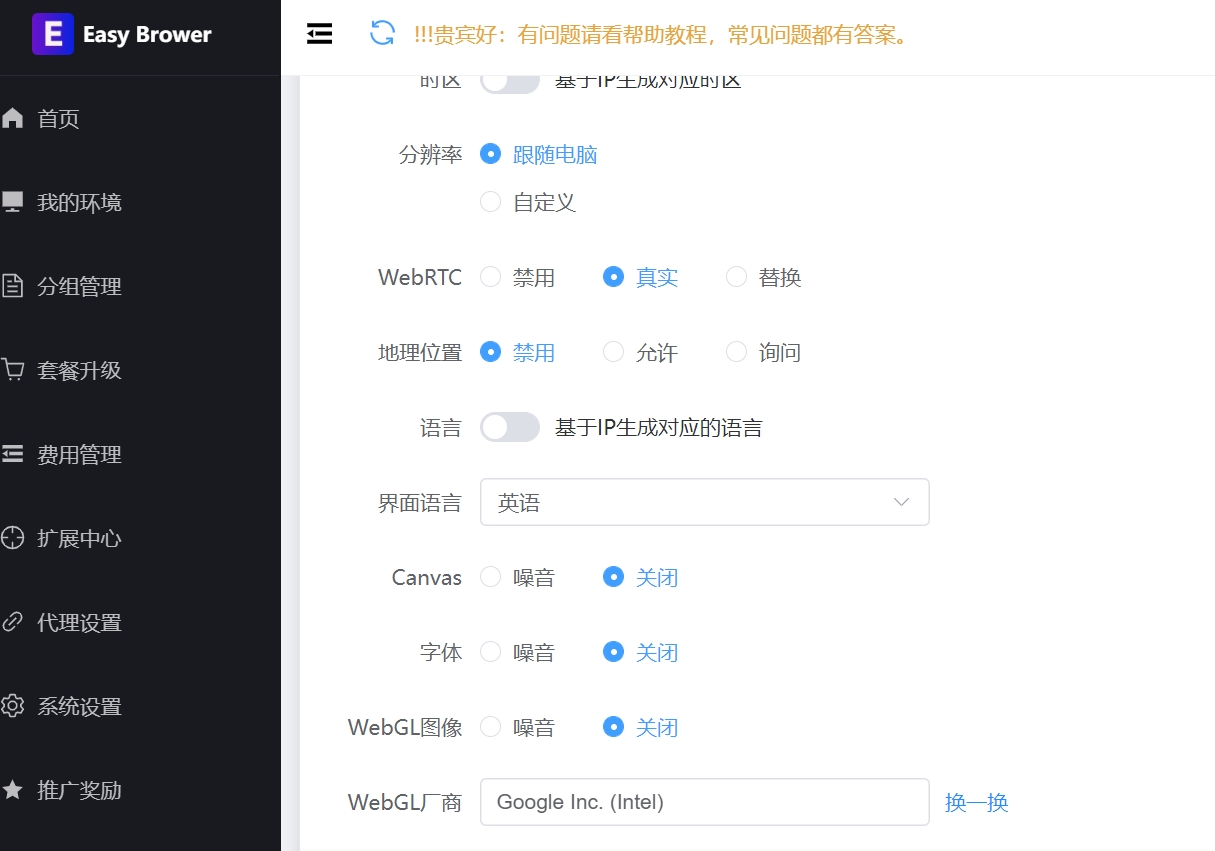Open the 界面语言 language dropdown

point(704,502)
